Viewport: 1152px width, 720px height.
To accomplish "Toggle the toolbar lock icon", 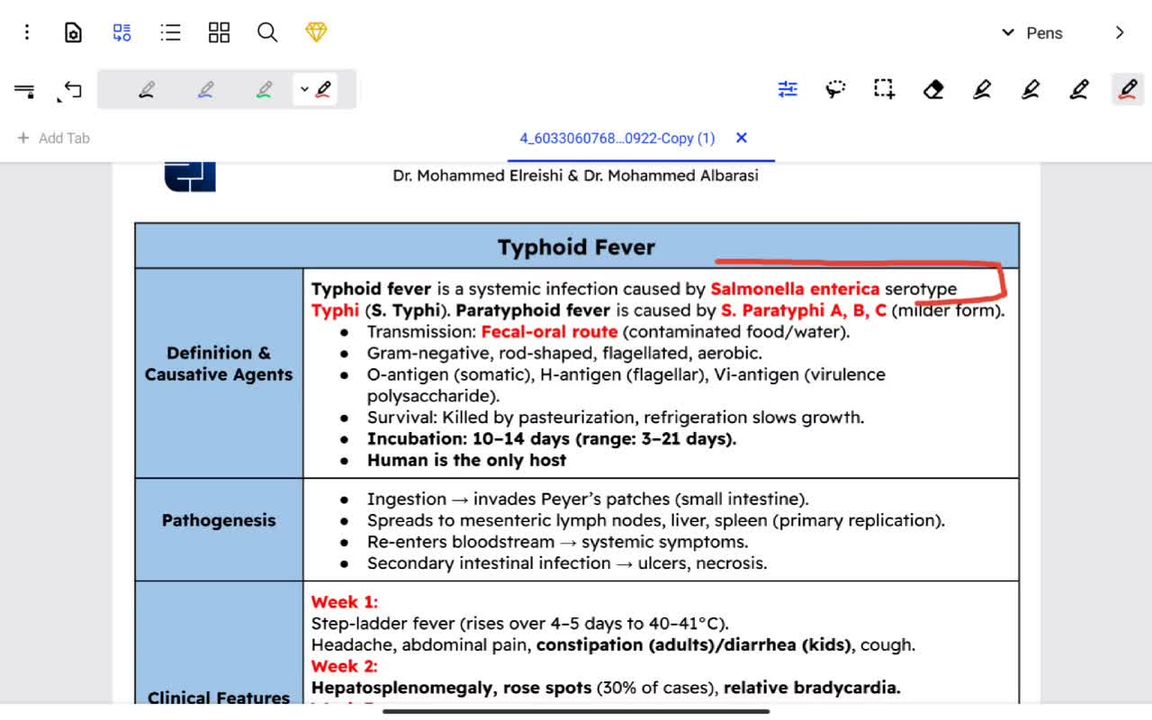I will [24, 90].
